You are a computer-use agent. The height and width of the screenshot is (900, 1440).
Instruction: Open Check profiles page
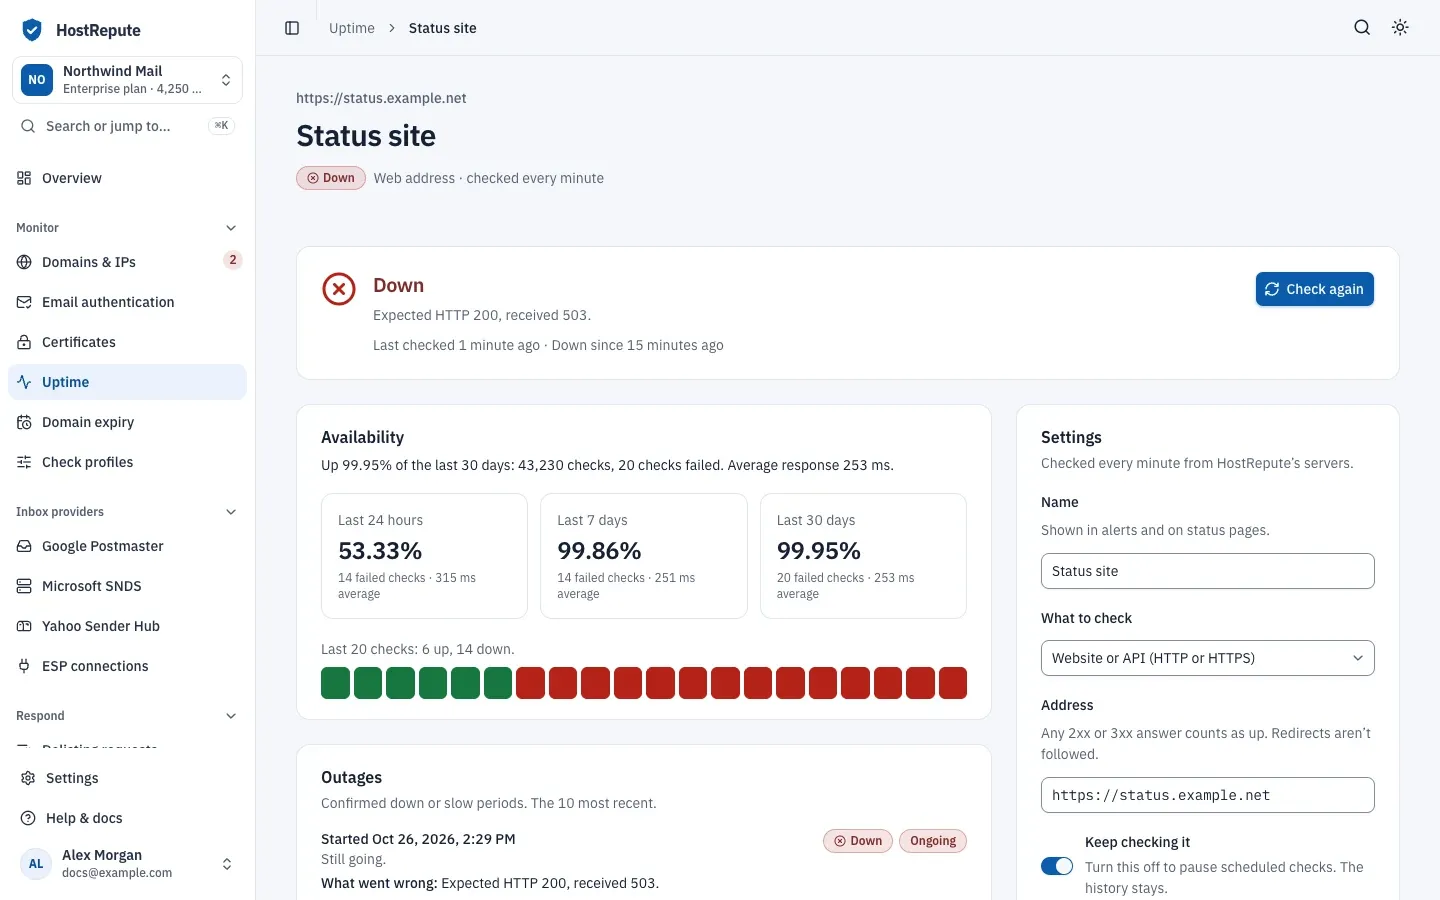click(x=127, y=462)
